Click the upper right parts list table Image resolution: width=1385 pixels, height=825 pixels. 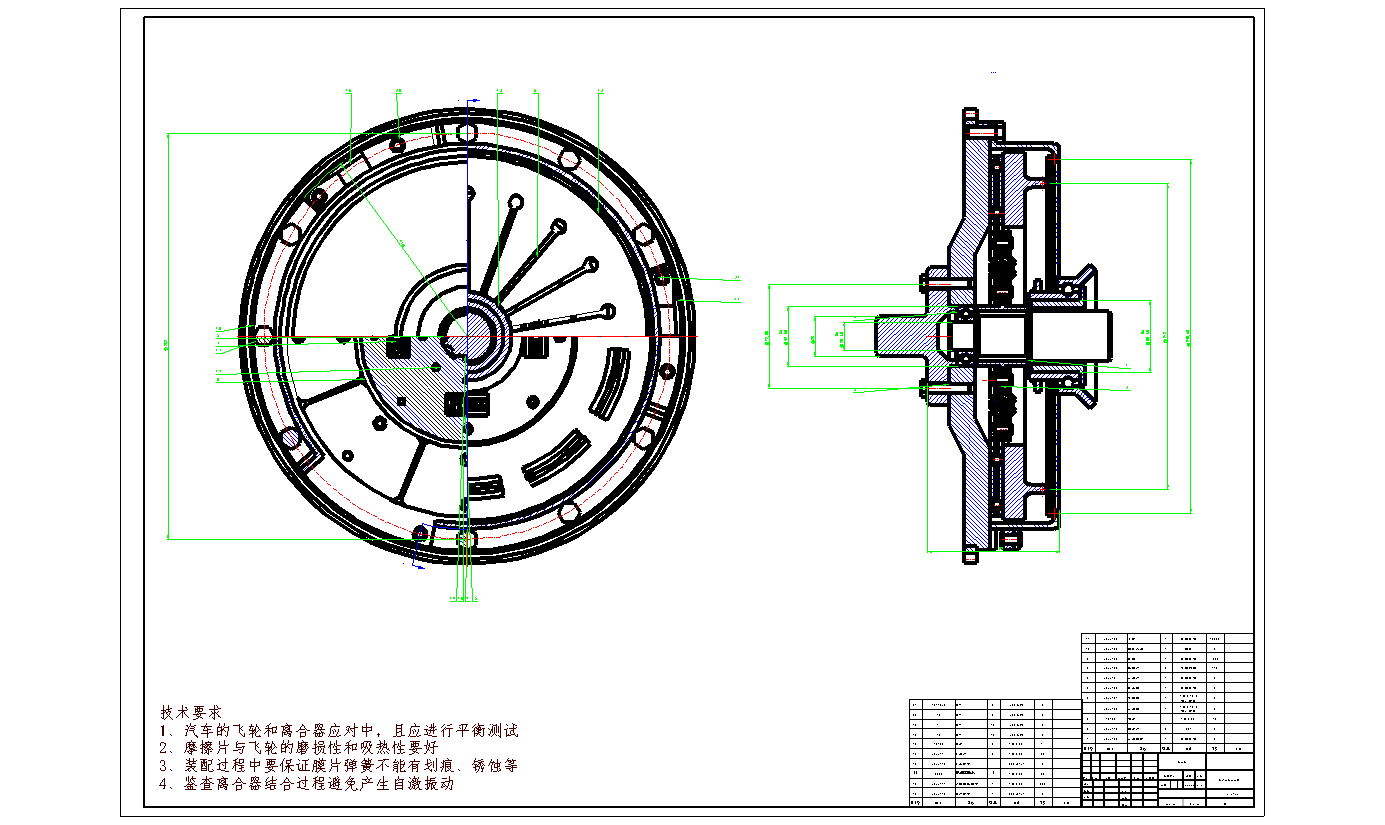tap(1166, 692)
